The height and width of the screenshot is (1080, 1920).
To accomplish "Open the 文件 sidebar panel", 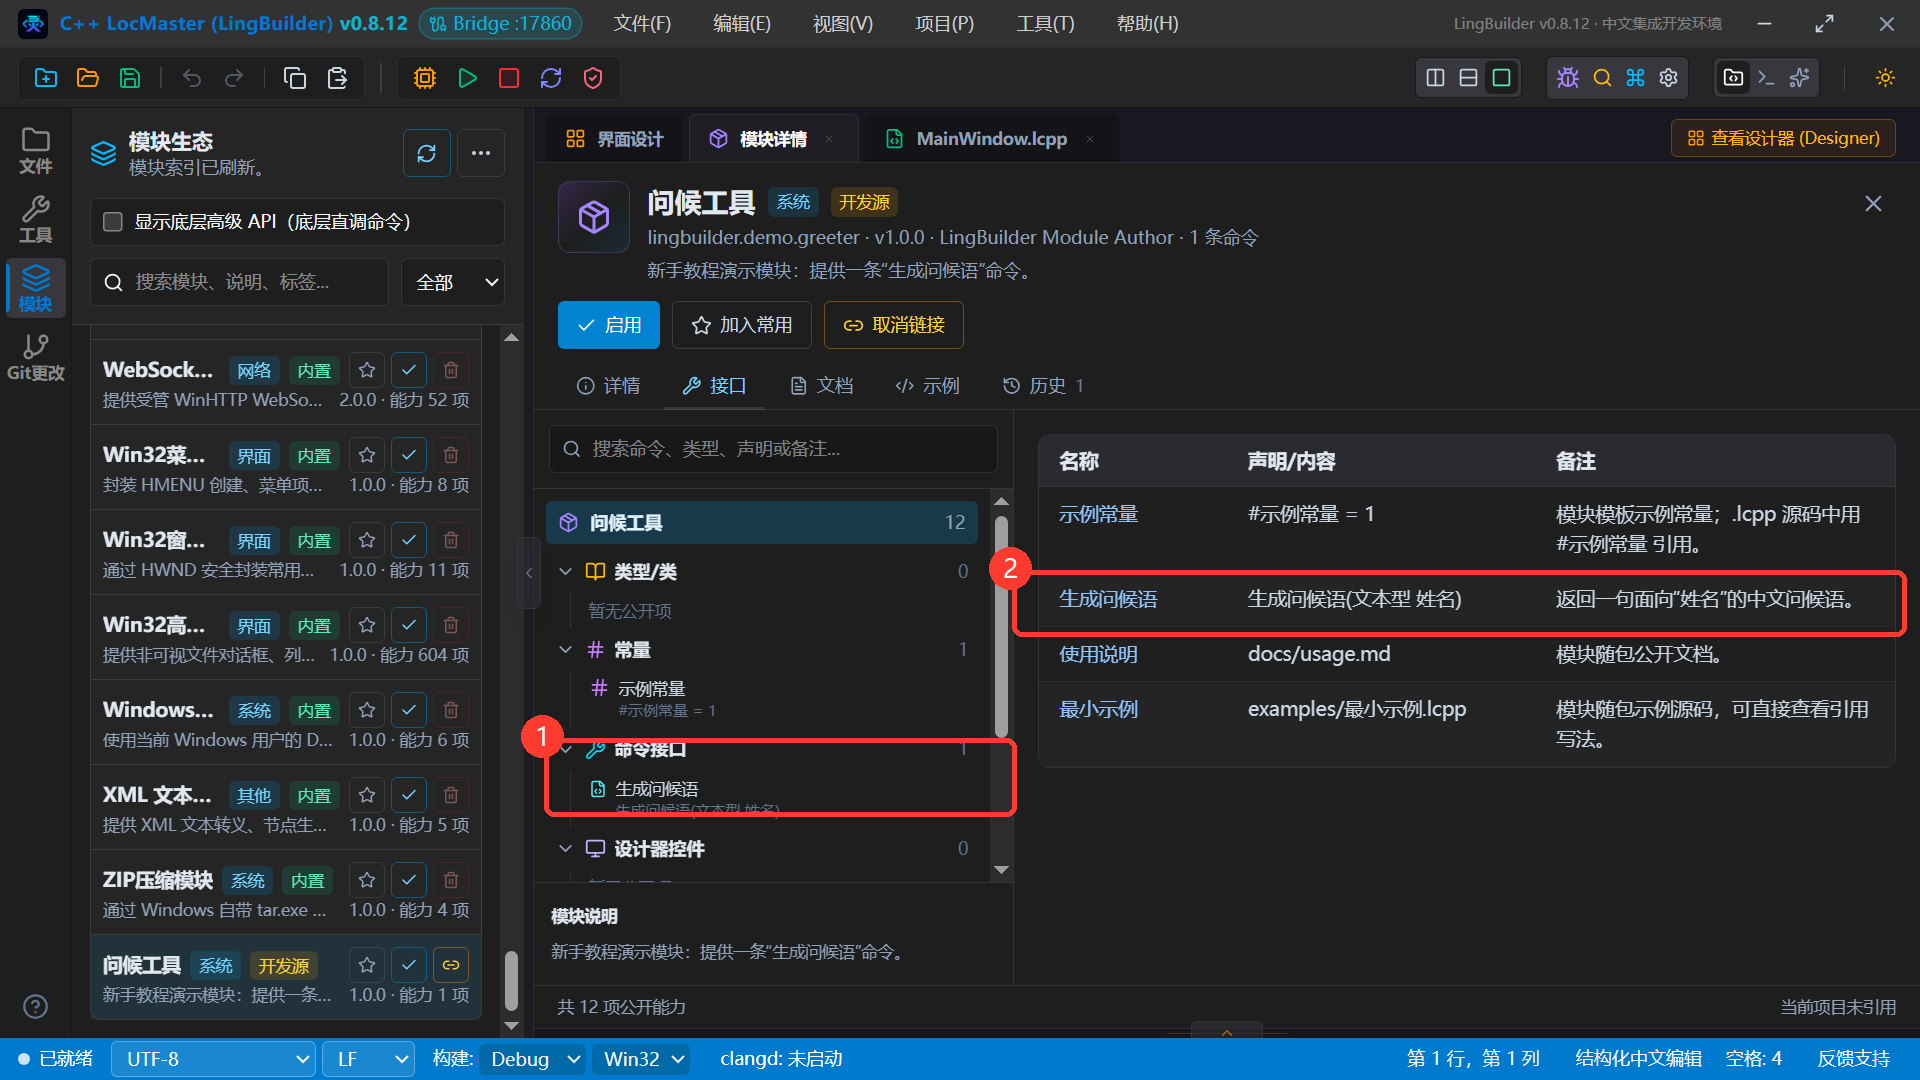I will (36, 151).
